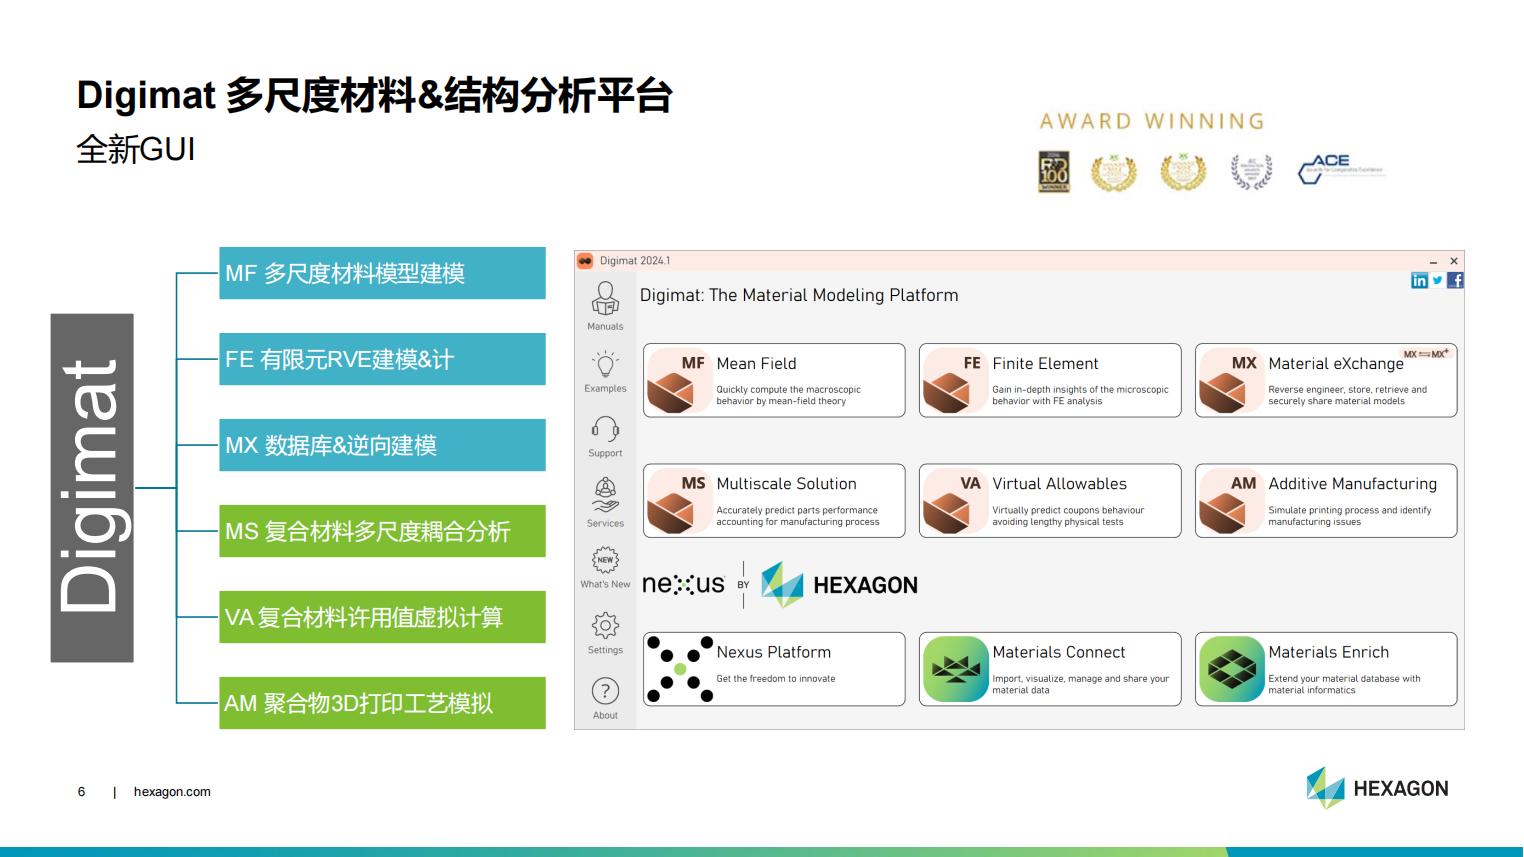Open the Nexus Platform card

tap(774, 669)
